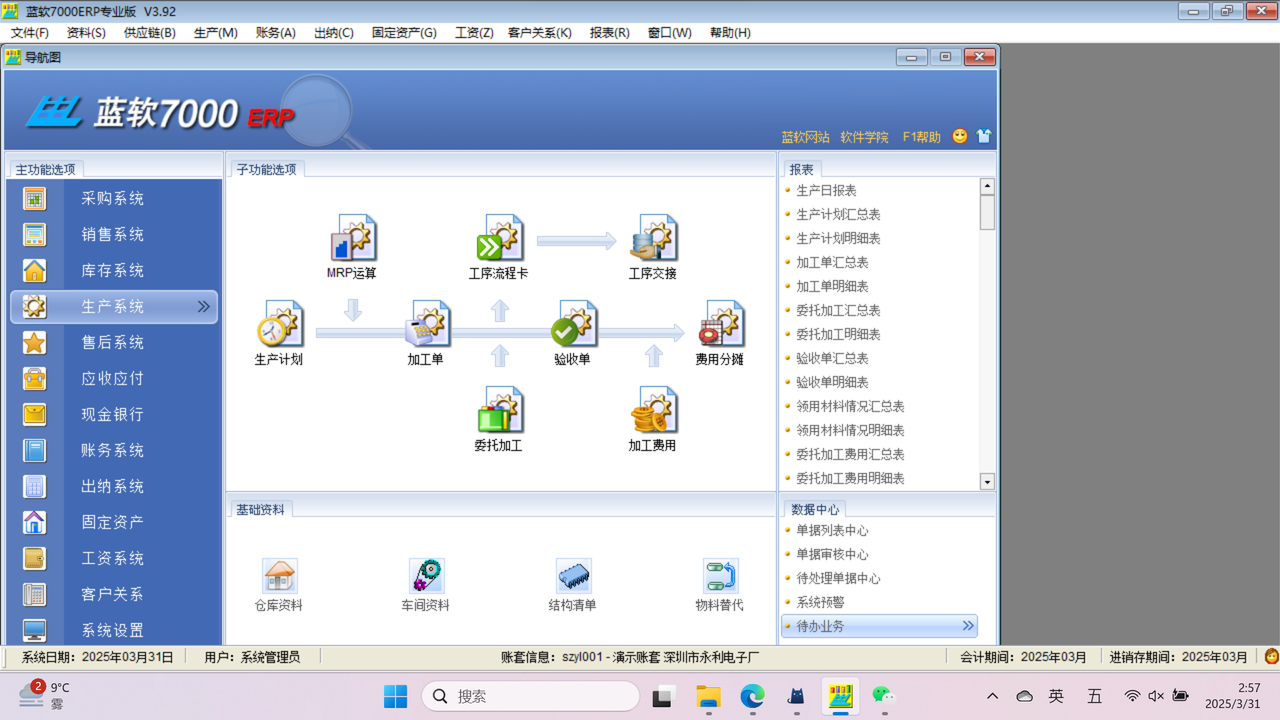The image size is (1280, 720).
Task: Click the 蓝软网站 link
Action: click(806, 137)
